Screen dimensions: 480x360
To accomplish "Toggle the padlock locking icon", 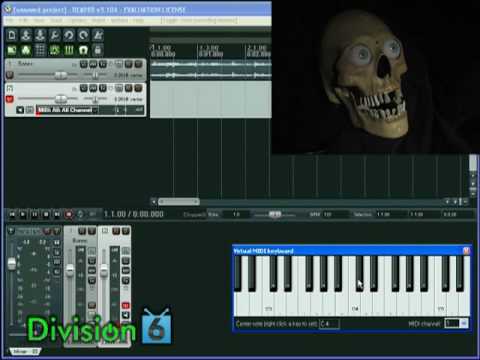I will click(98, 50).
